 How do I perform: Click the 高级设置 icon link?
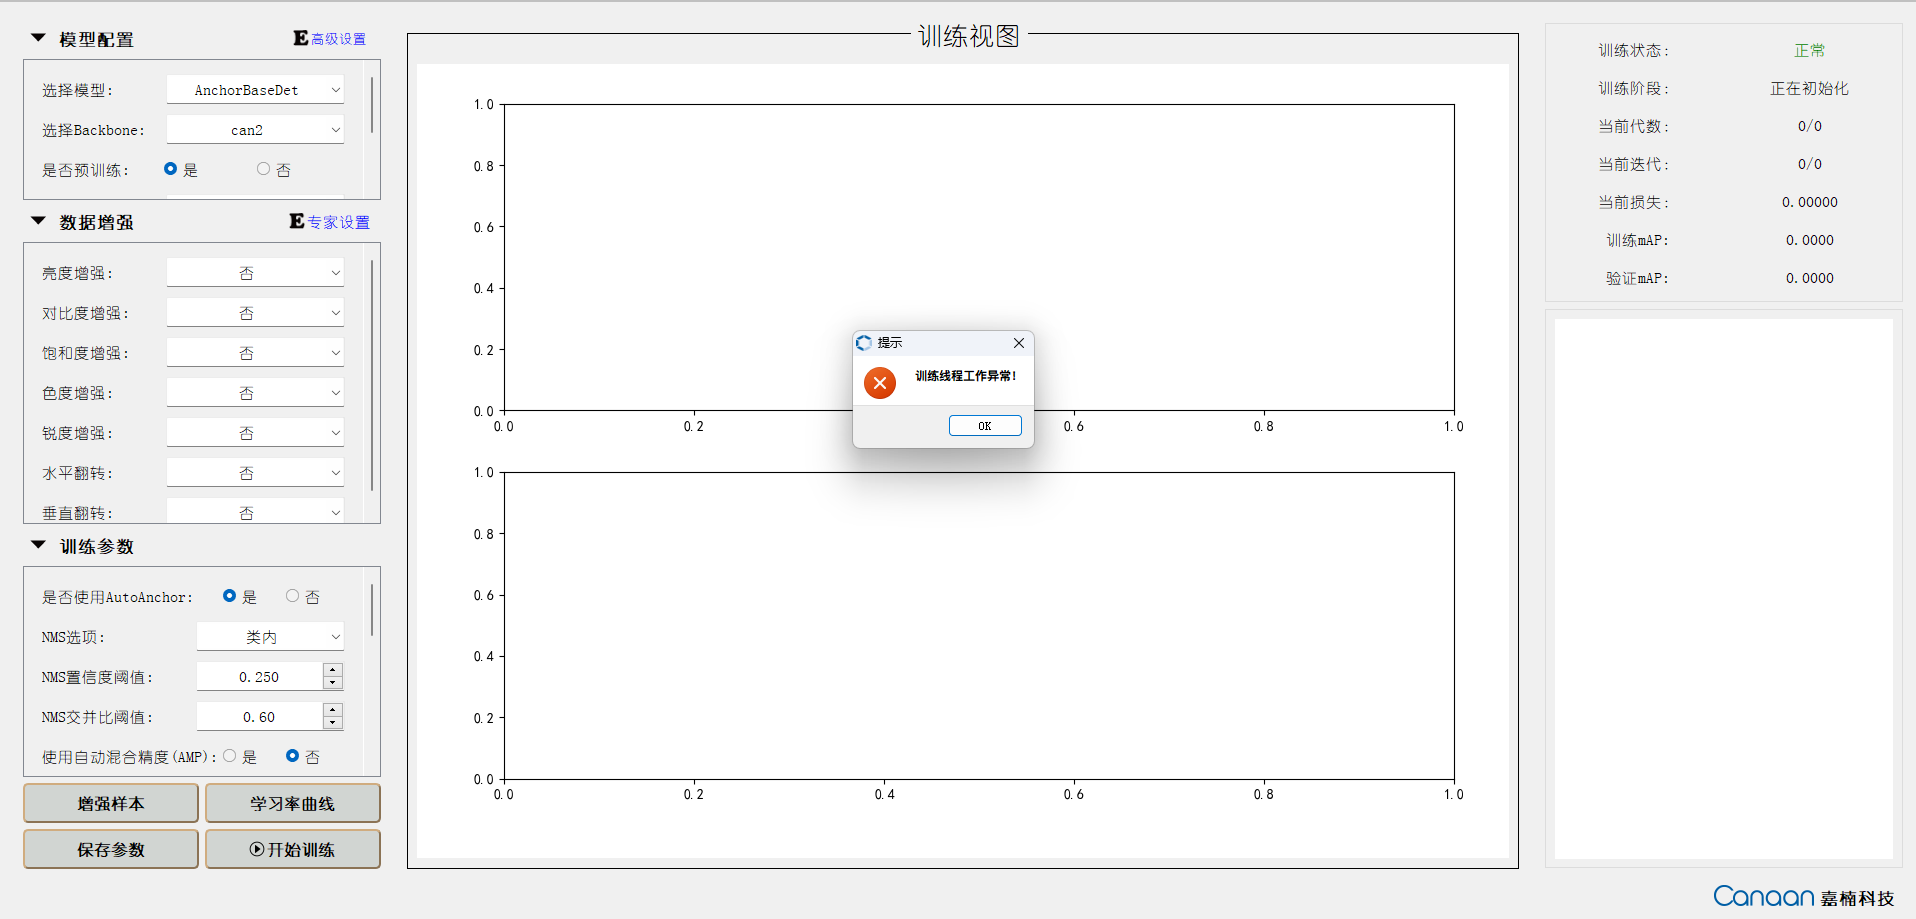(330, 39)
